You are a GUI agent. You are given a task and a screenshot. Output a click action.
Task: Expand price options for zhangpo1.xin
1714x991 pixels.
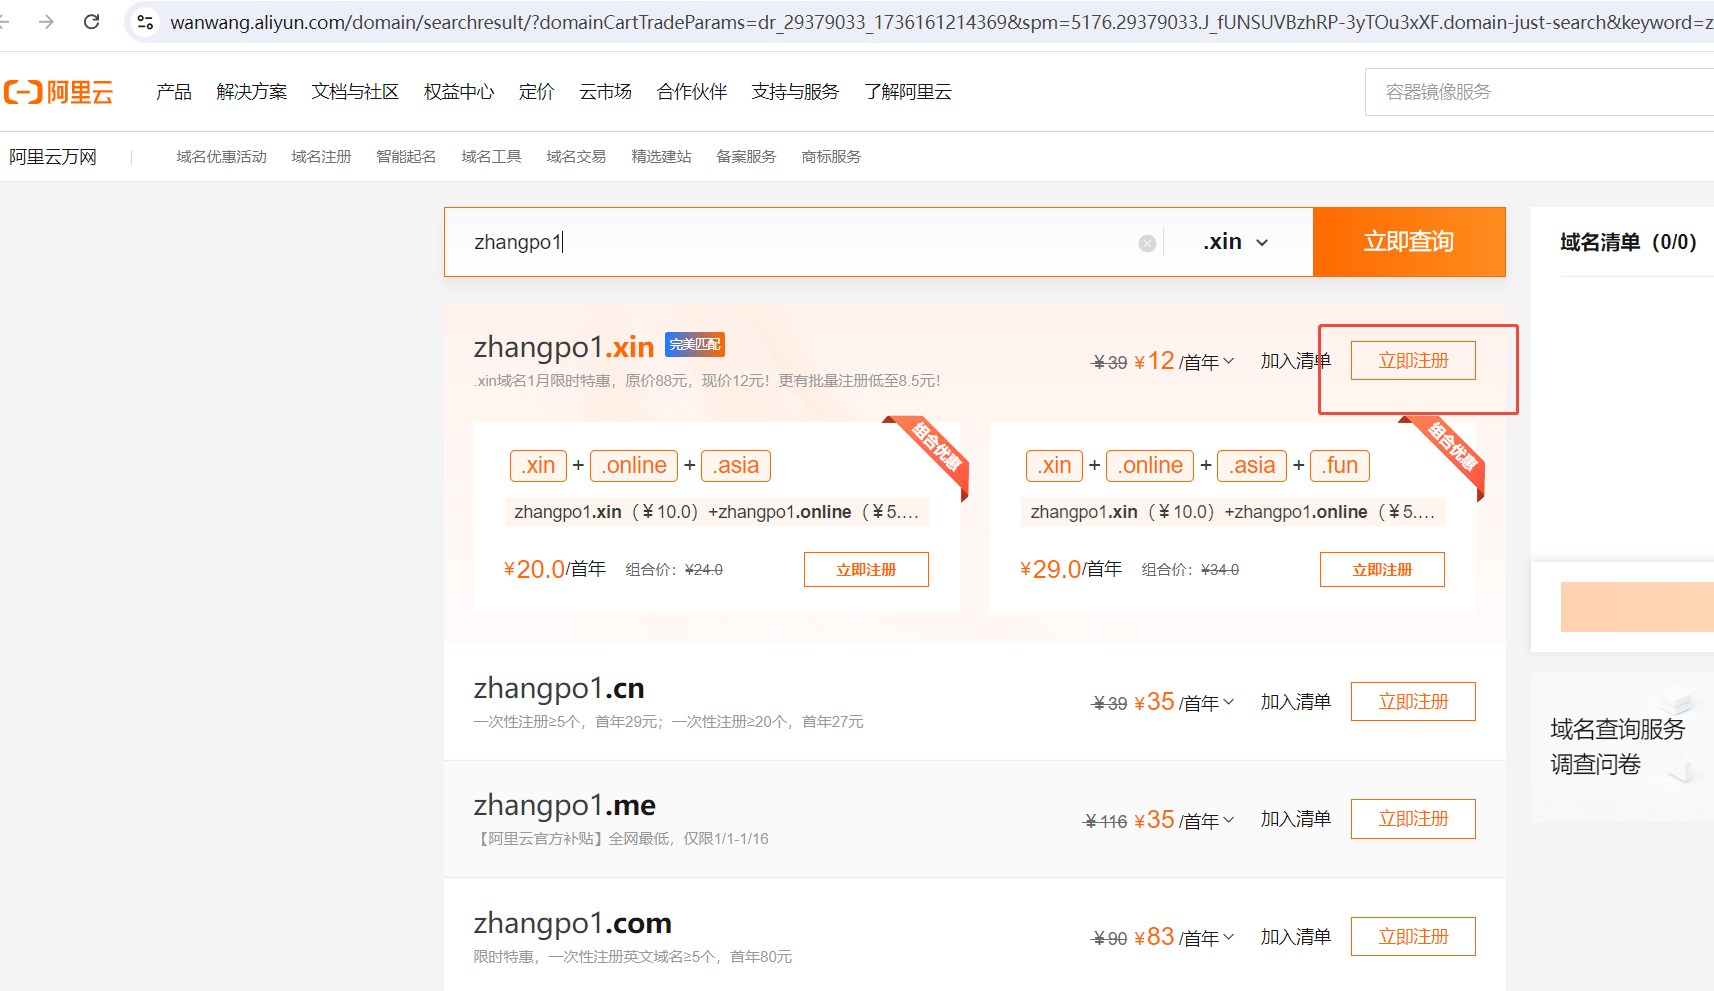point(1228,361)
